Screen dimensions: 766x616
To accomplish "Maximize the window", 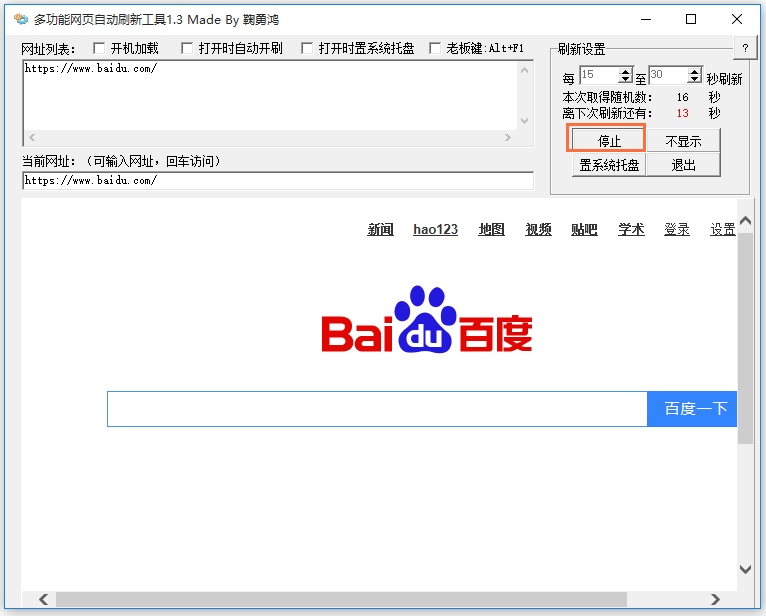I will click(x=691, y=20).
